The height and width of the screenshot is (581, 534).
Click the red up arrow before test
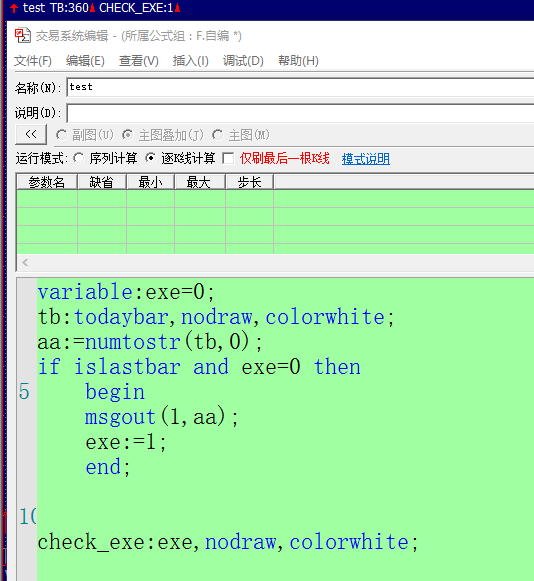pos(14,8)
